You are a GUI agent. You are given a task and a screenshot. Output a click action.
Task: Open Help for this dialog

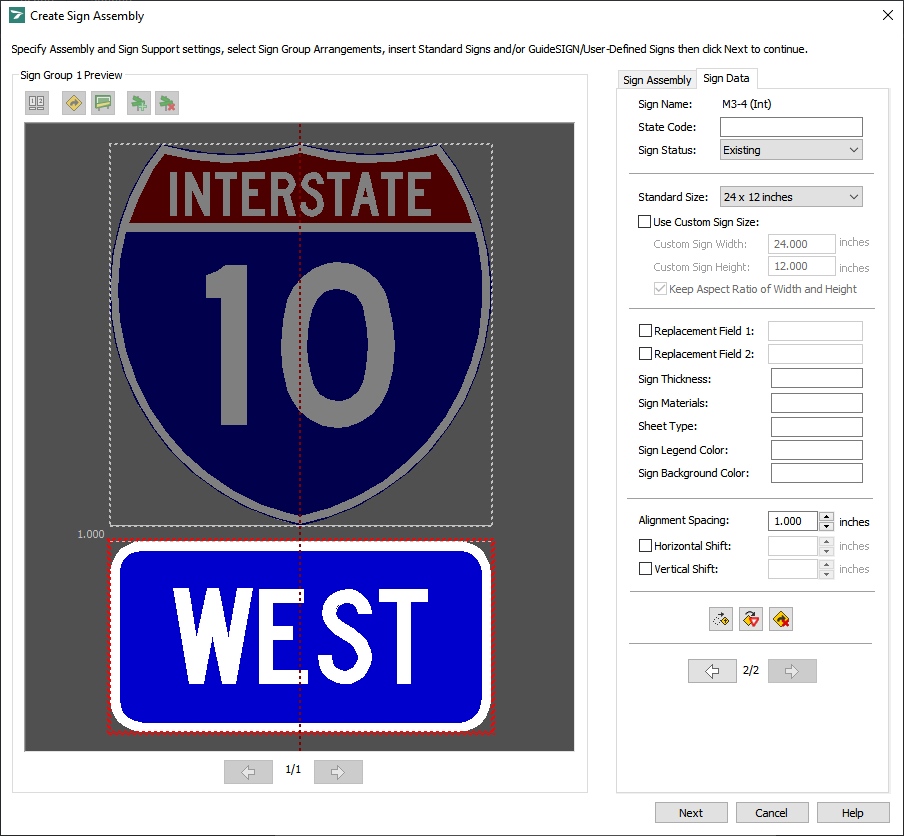pos(853,813)
